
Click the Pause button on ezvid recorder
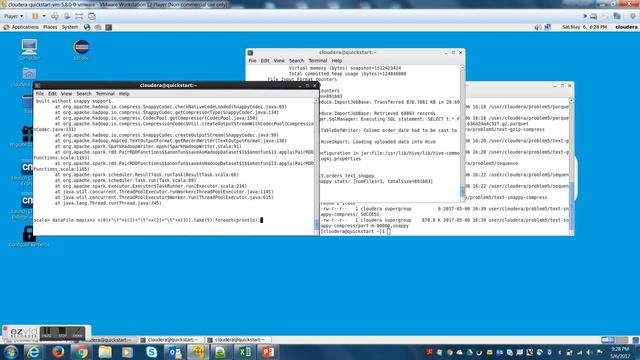coord(47,333)
